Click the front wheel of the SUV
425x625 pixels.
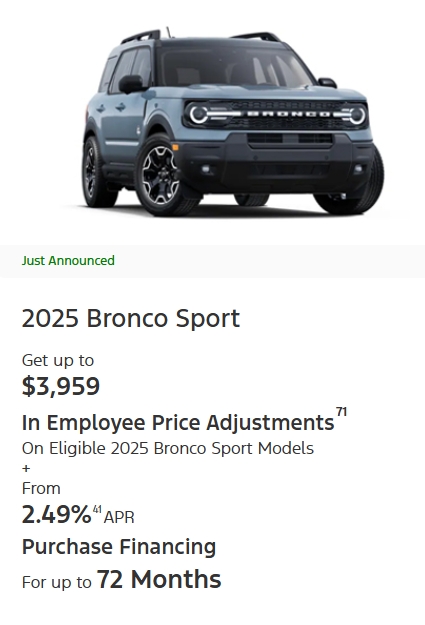pyautogui.click(x=161, y=175)
